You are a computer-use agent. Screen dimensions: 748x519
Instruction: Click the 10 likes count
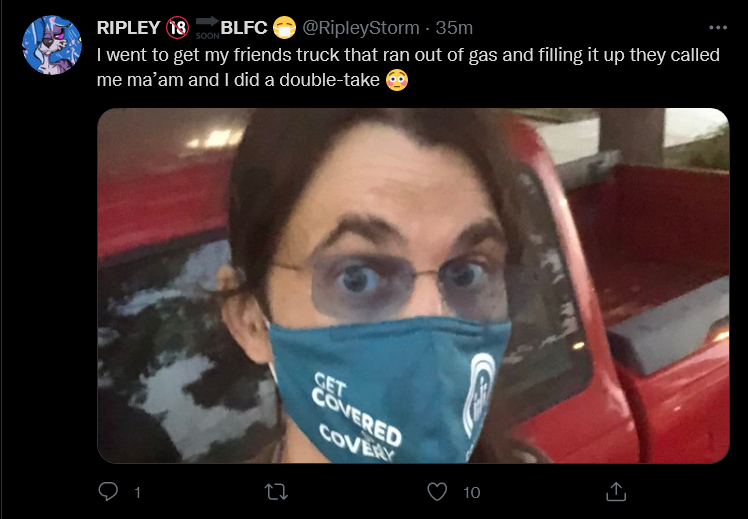click(471, 492)
